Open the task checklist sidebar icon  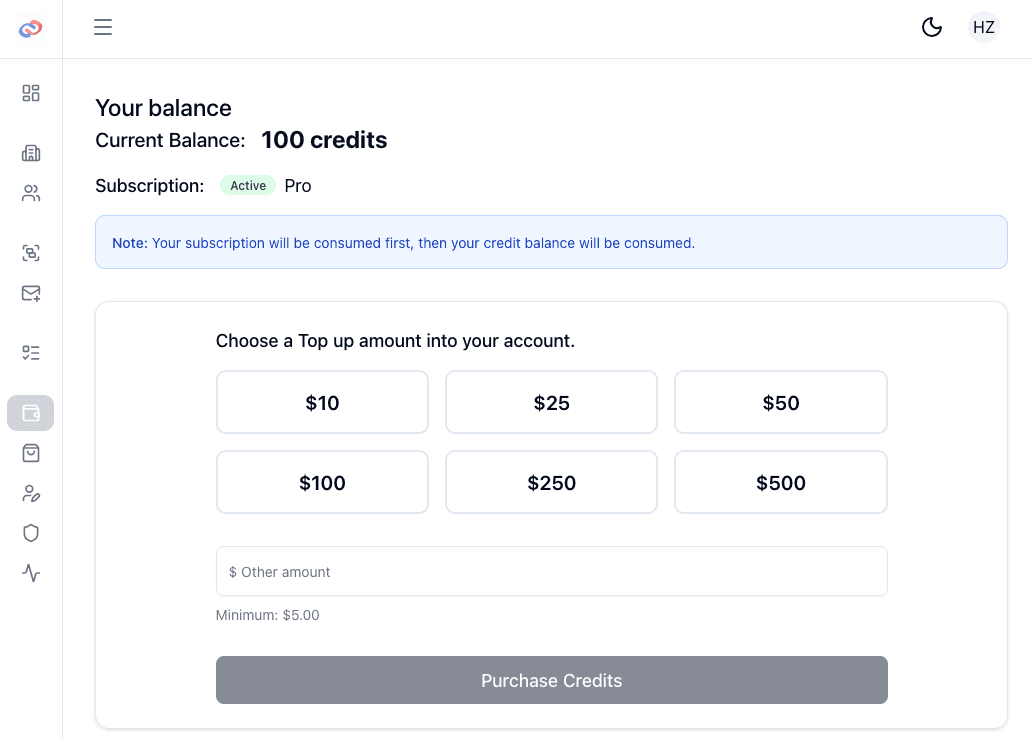pos(31,353)
